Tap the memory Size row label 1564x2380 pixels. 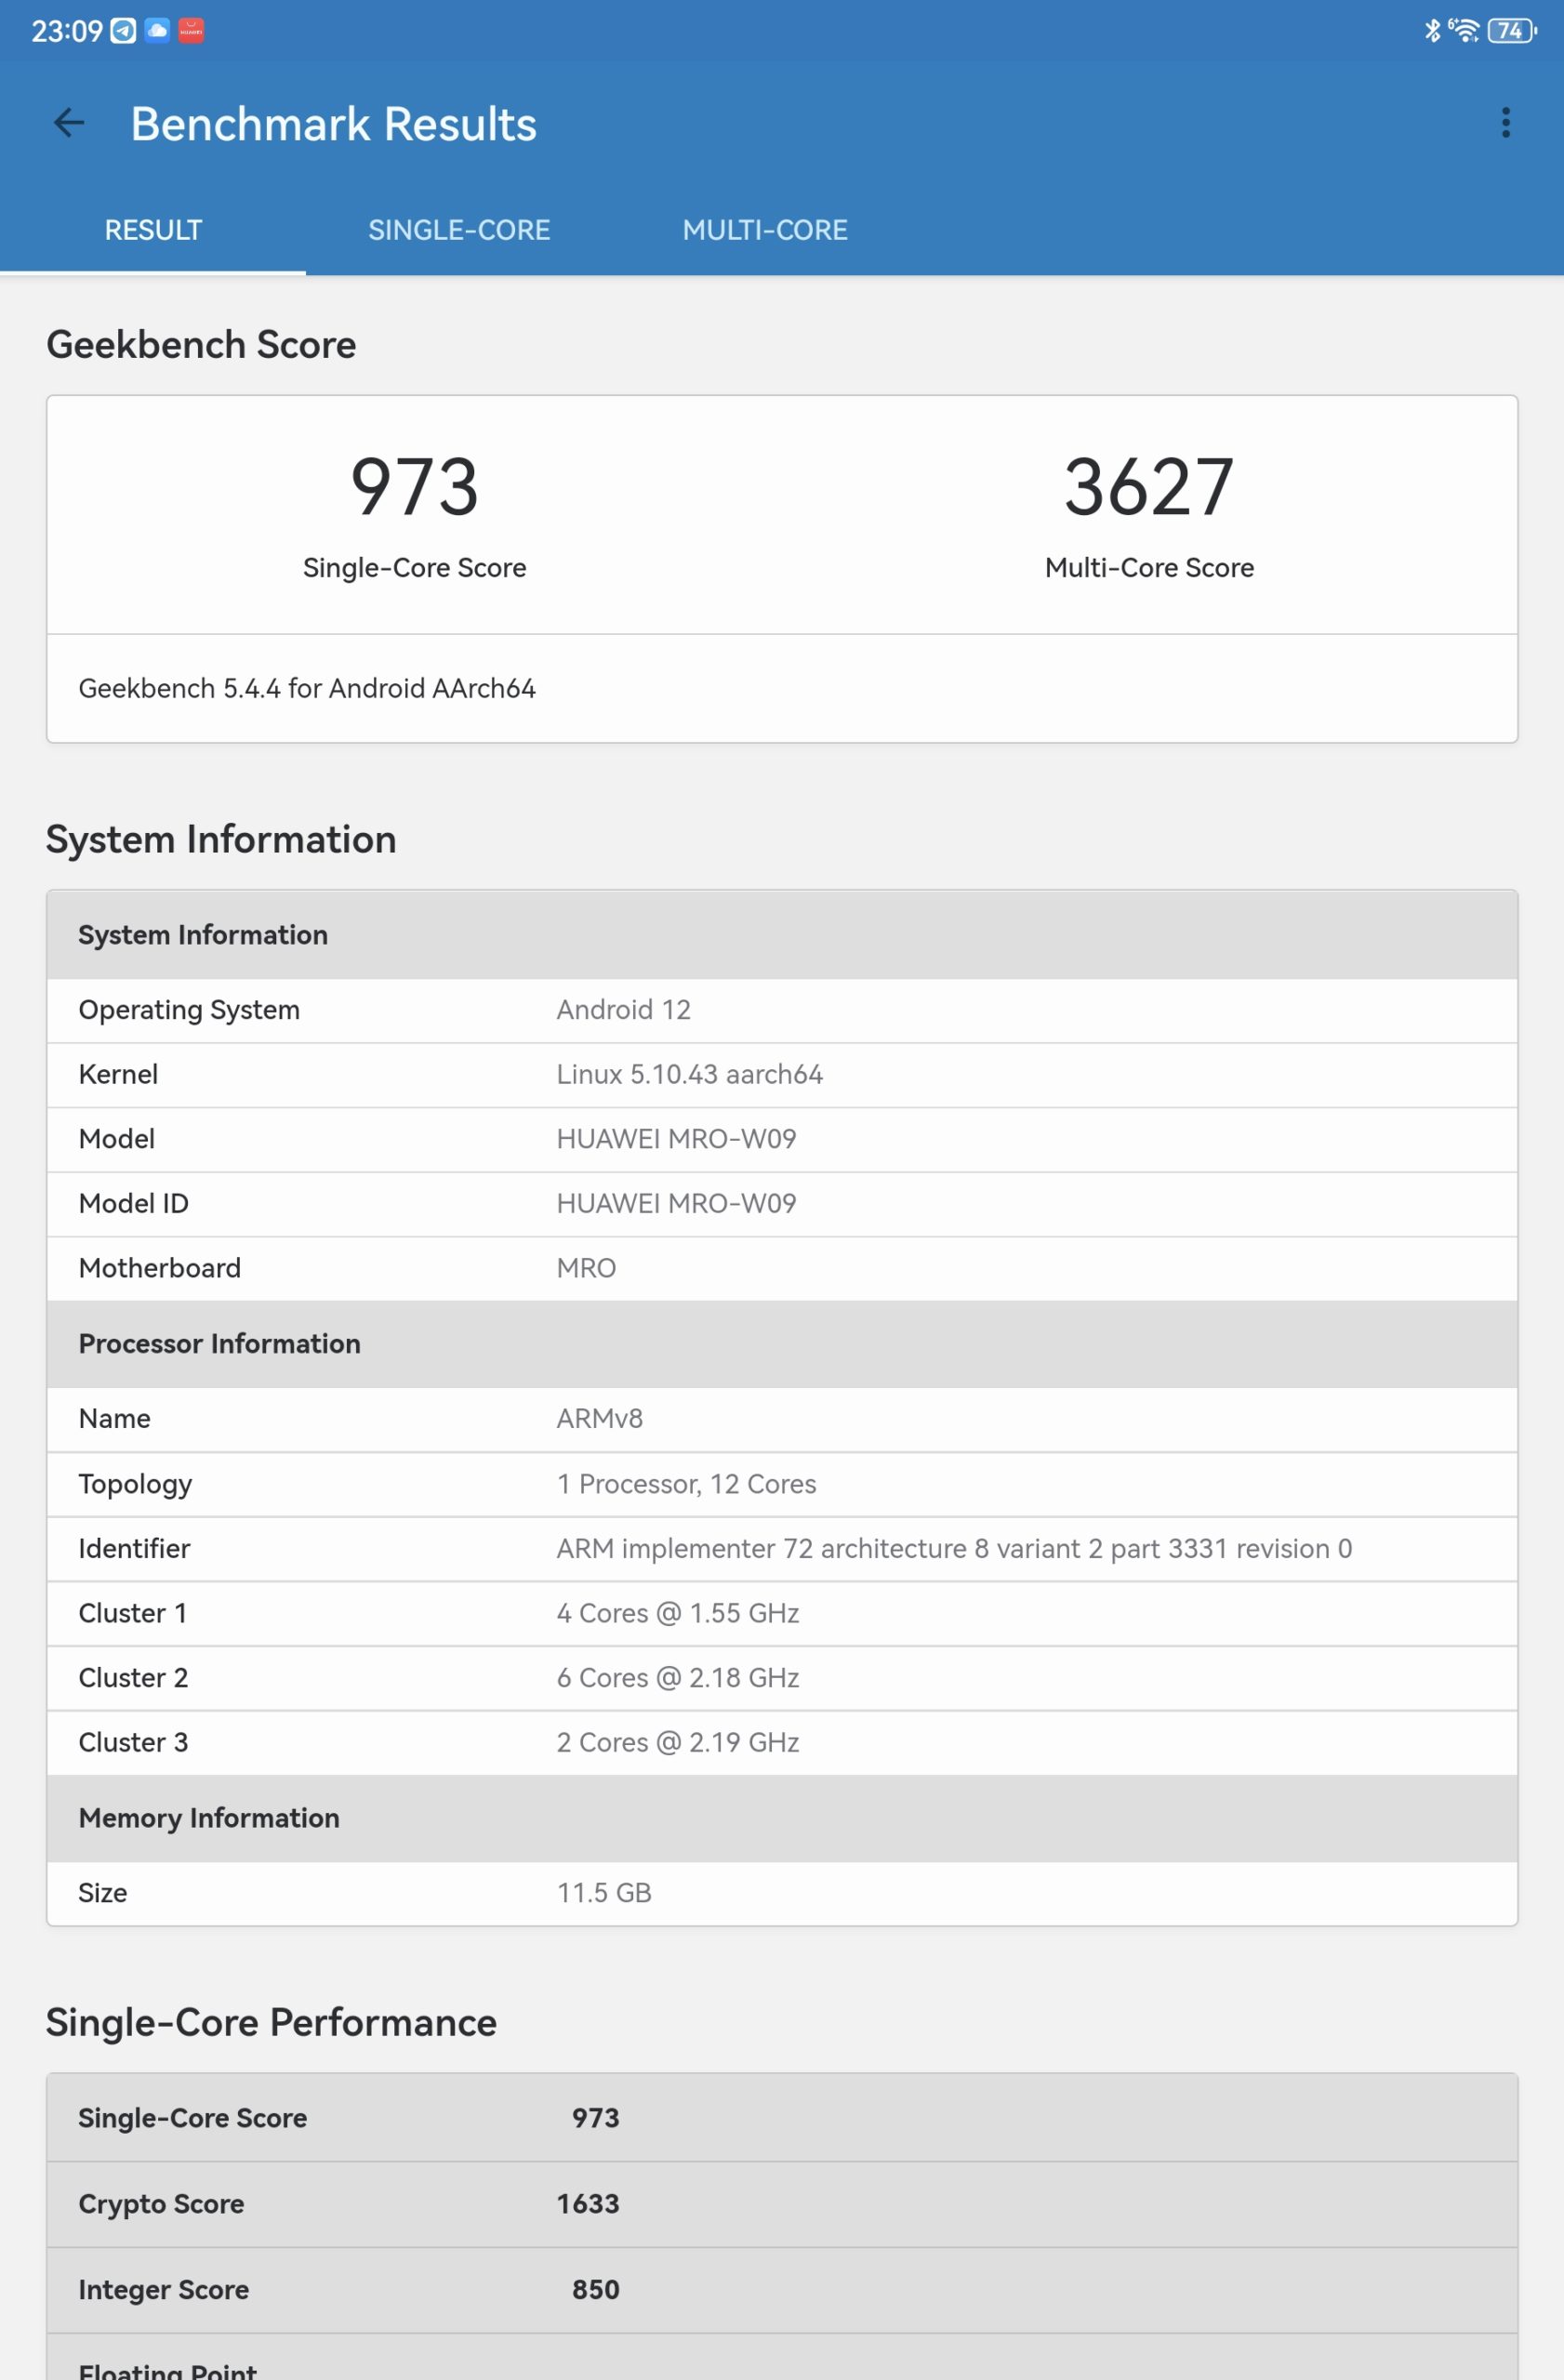coord(103,1892)
